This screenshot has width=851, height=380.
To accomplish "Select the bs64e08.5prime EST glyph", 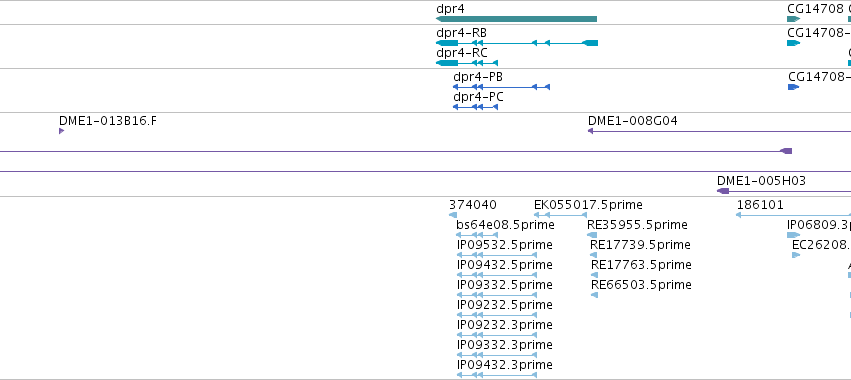I will click(477, 235).
